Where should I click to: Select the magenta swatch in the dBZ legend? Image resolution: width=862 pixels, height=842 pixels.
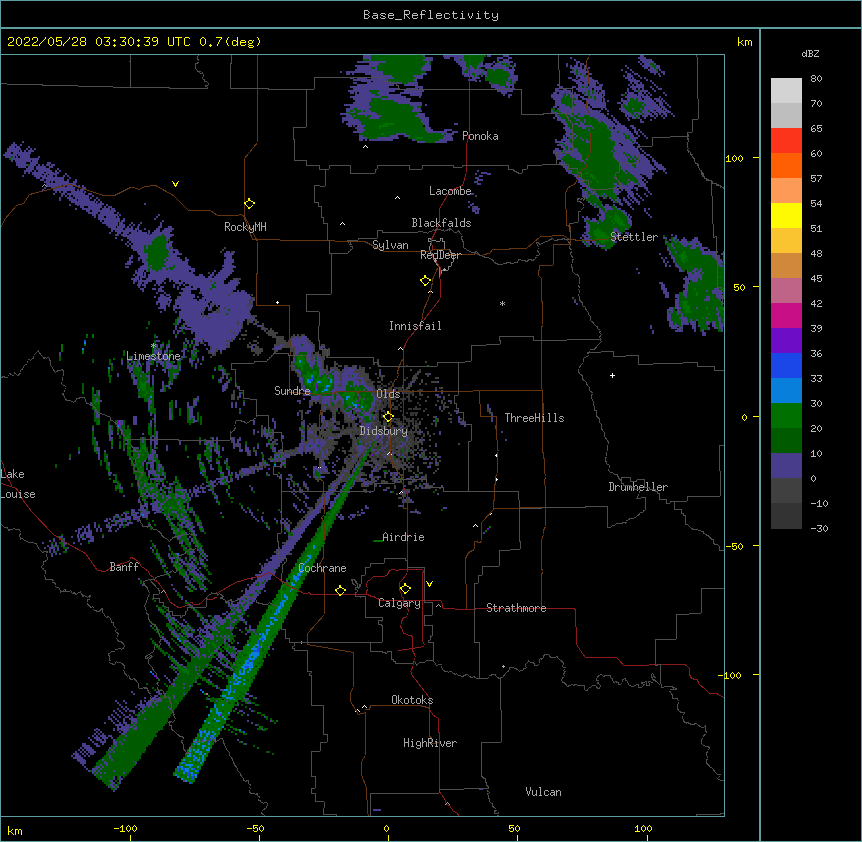coord(786,315)
